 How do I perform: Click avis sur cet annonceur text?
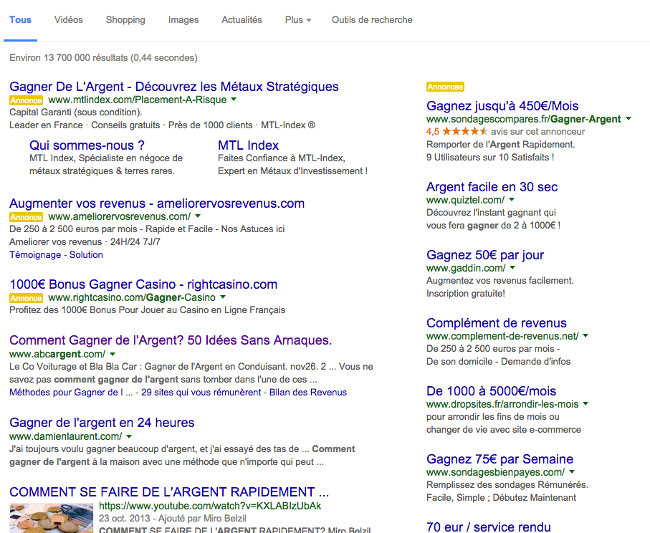[x=538, y=132]
